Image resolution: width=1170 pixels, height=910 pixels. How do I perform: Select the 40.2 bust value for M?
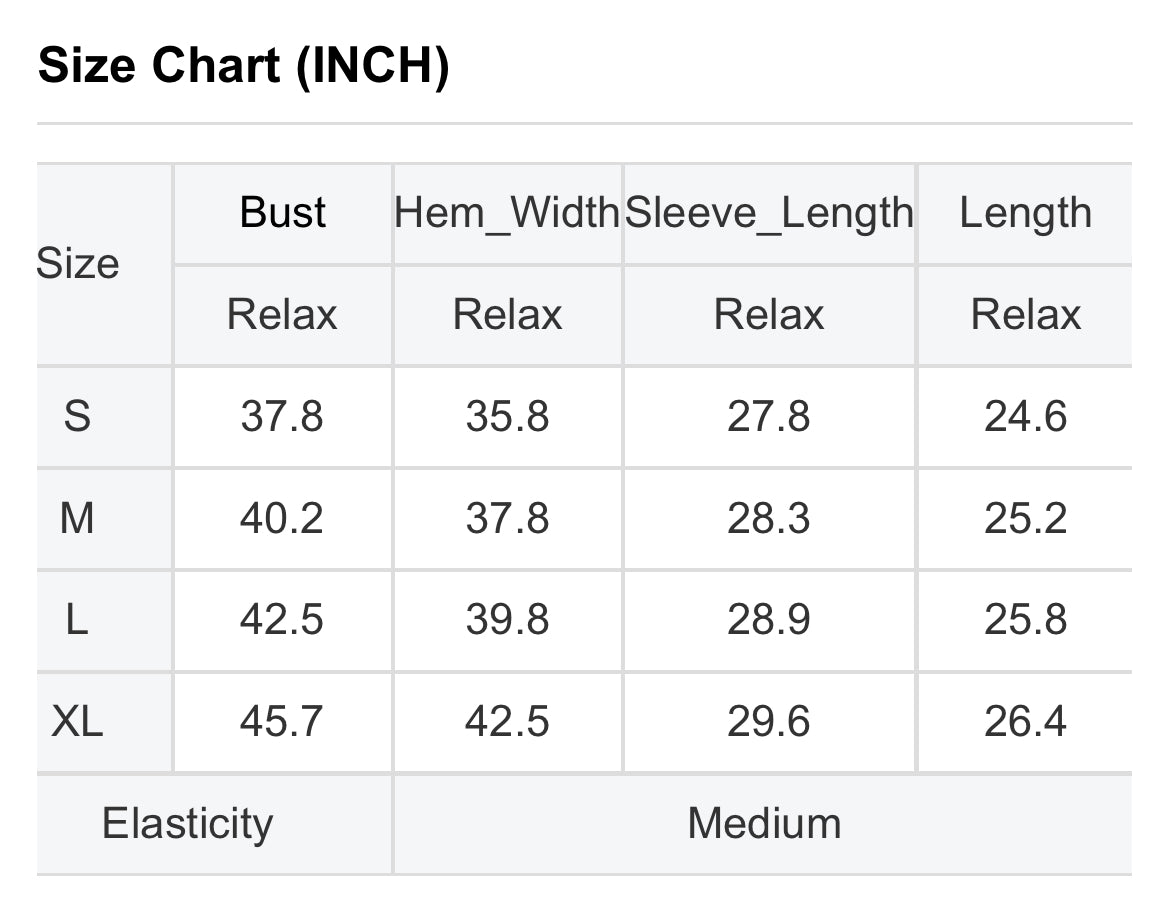(281, 518)
